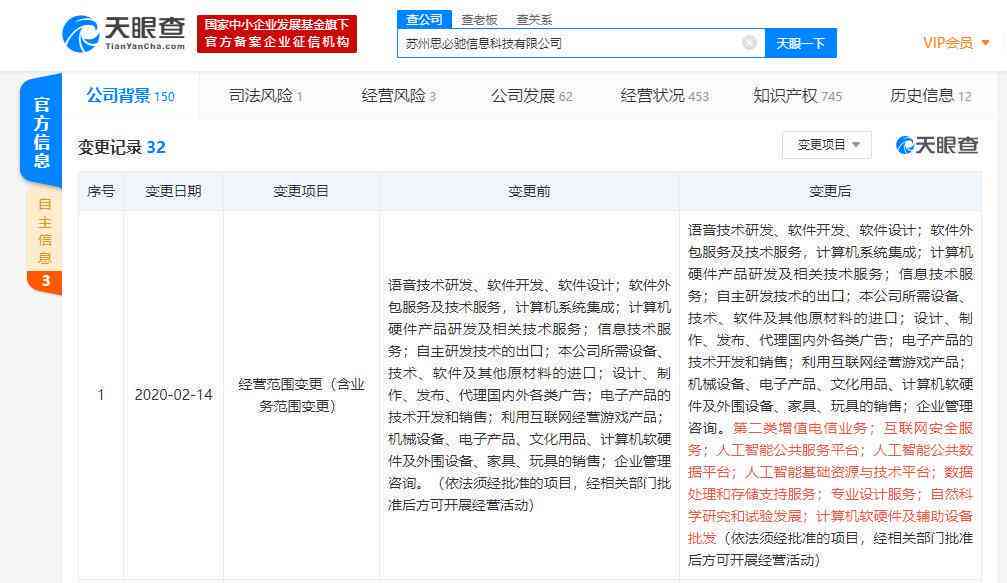1007x583 pixels.
Task: Open the 经营风险 tab
Action: [x=399, y=96]
